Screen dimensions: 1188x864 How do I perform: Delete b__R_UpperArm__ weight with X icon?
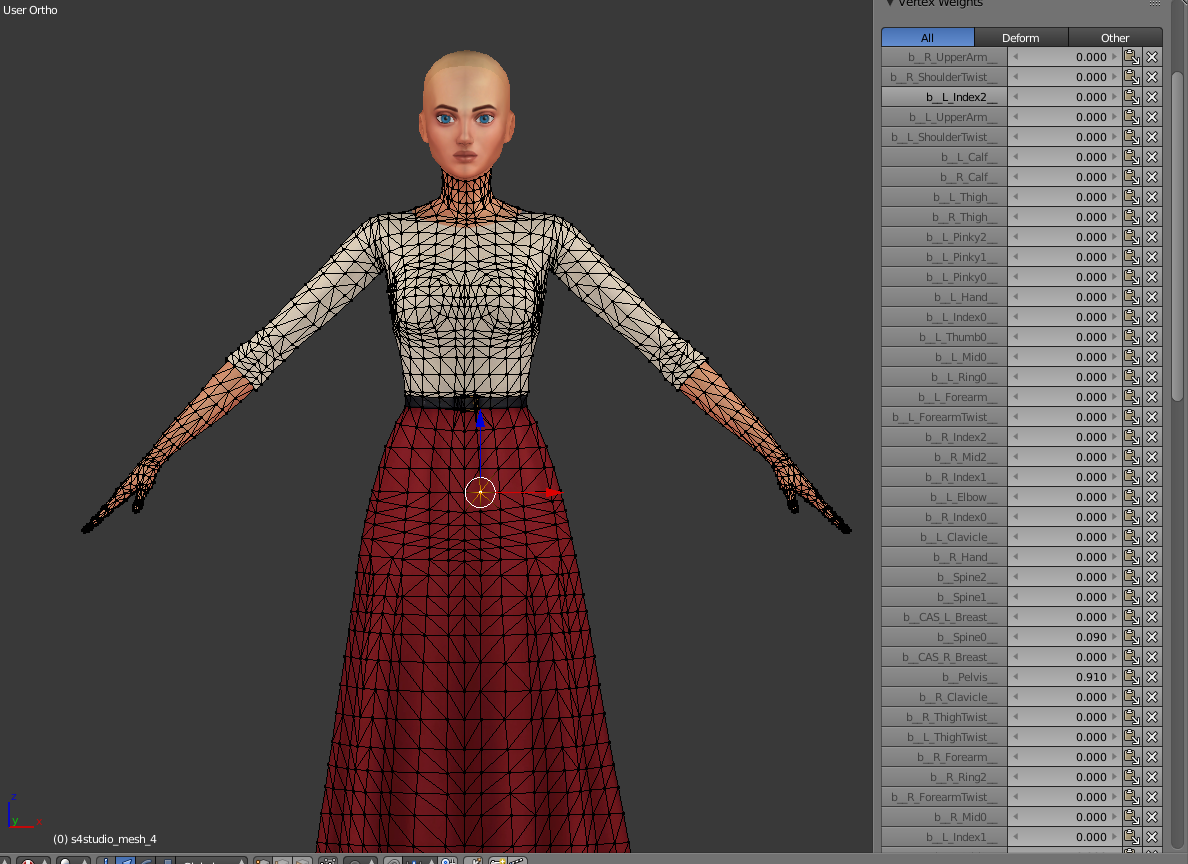(x=1152, y=57)
